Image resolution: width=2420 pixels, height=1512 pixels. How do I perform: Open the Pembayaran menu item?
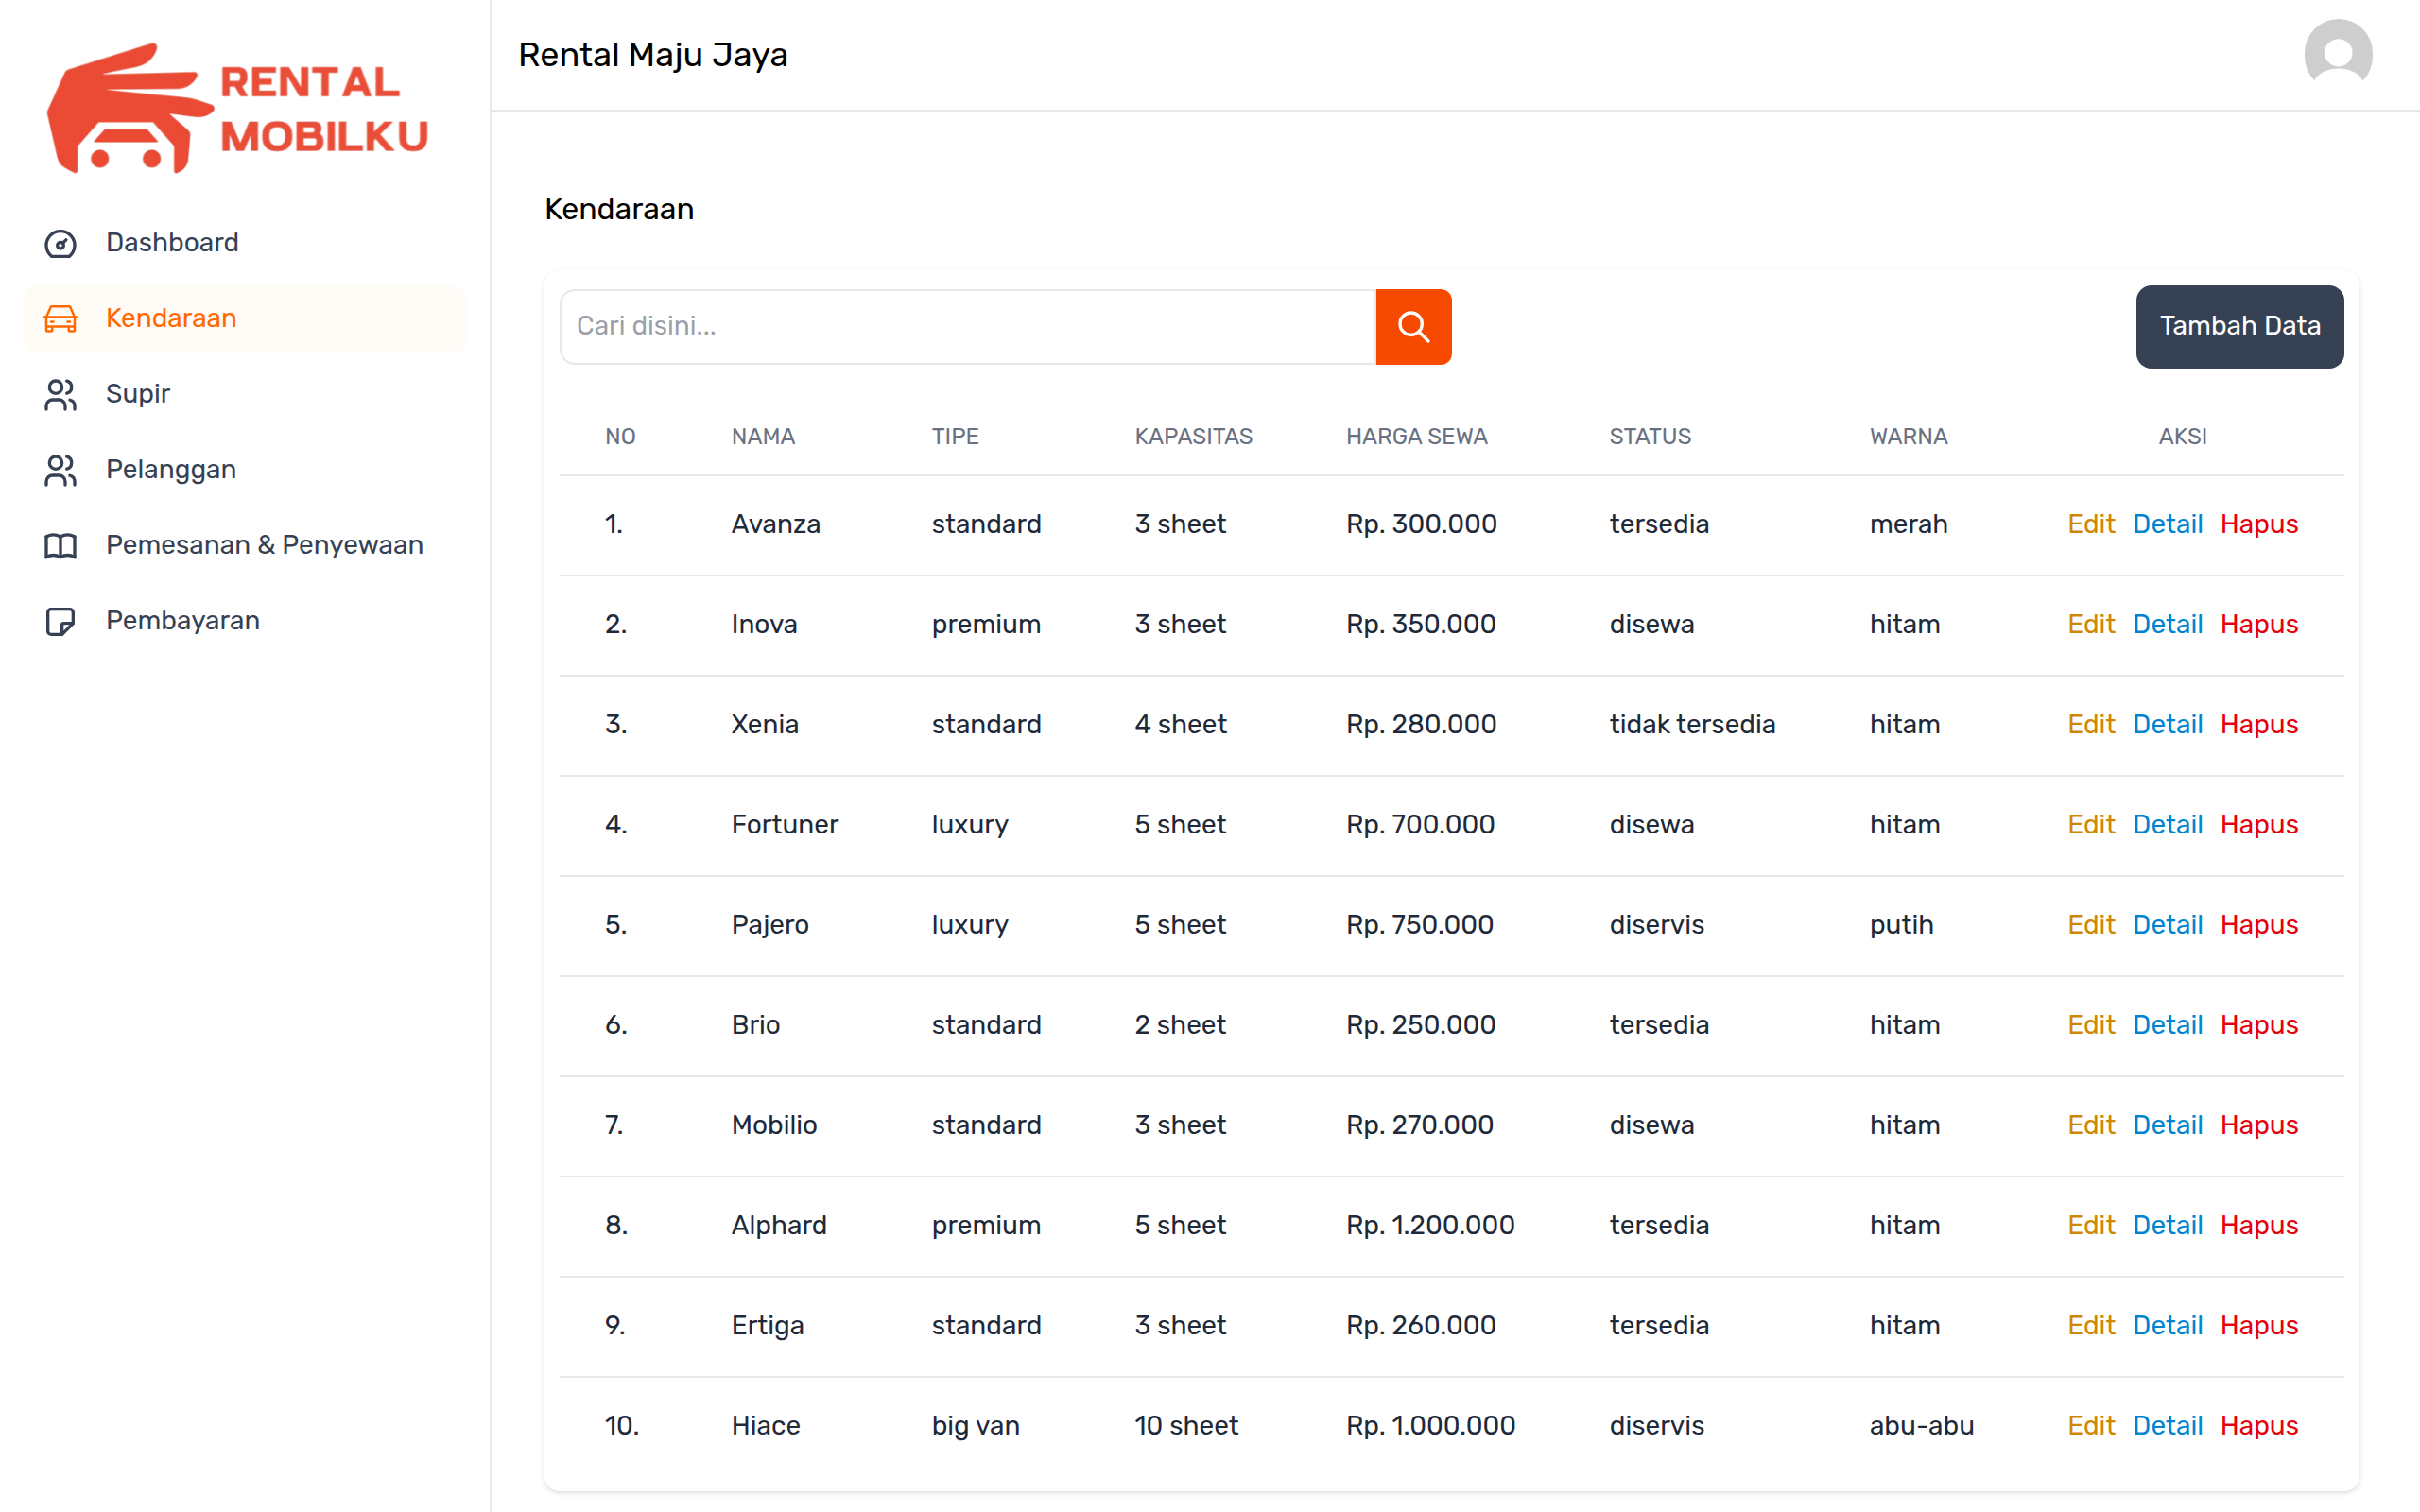183,620
